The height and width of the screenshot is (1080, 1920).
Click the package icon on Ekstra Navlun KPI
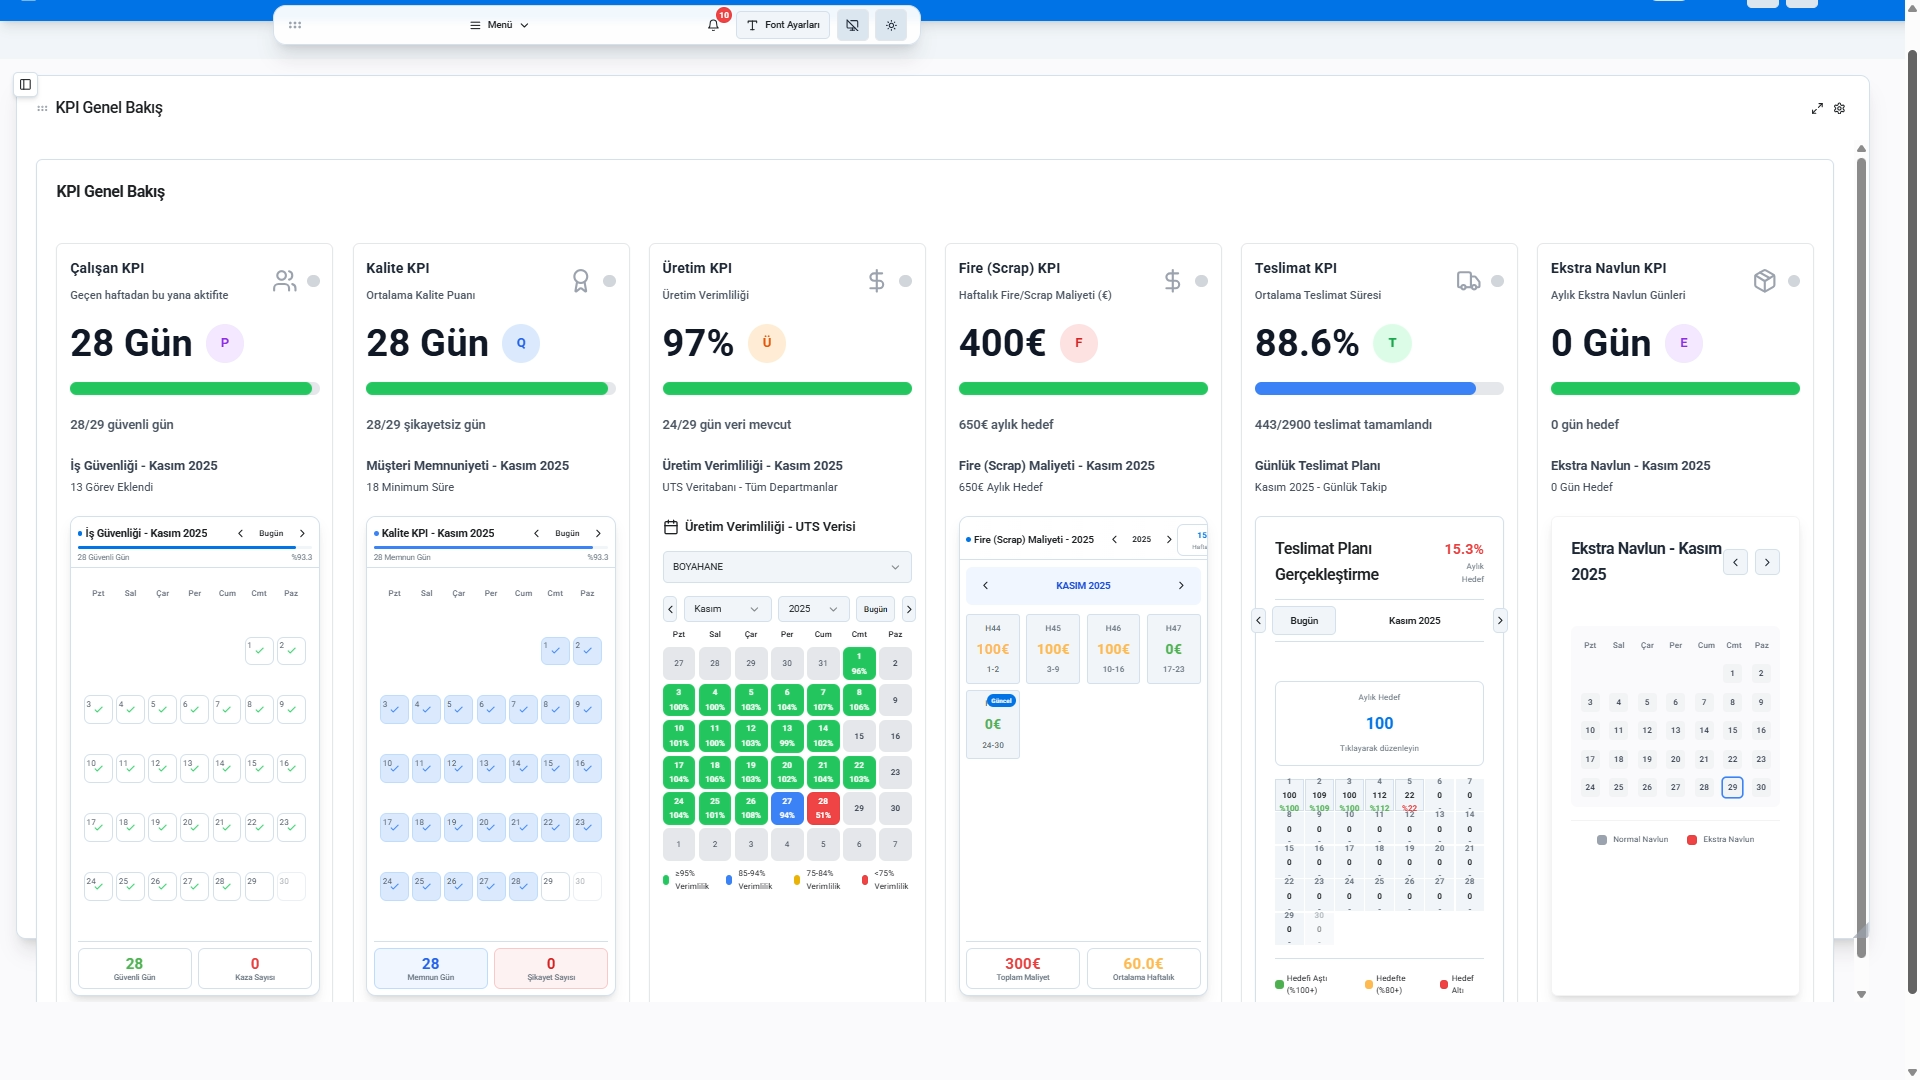(x=1765, y=281)
